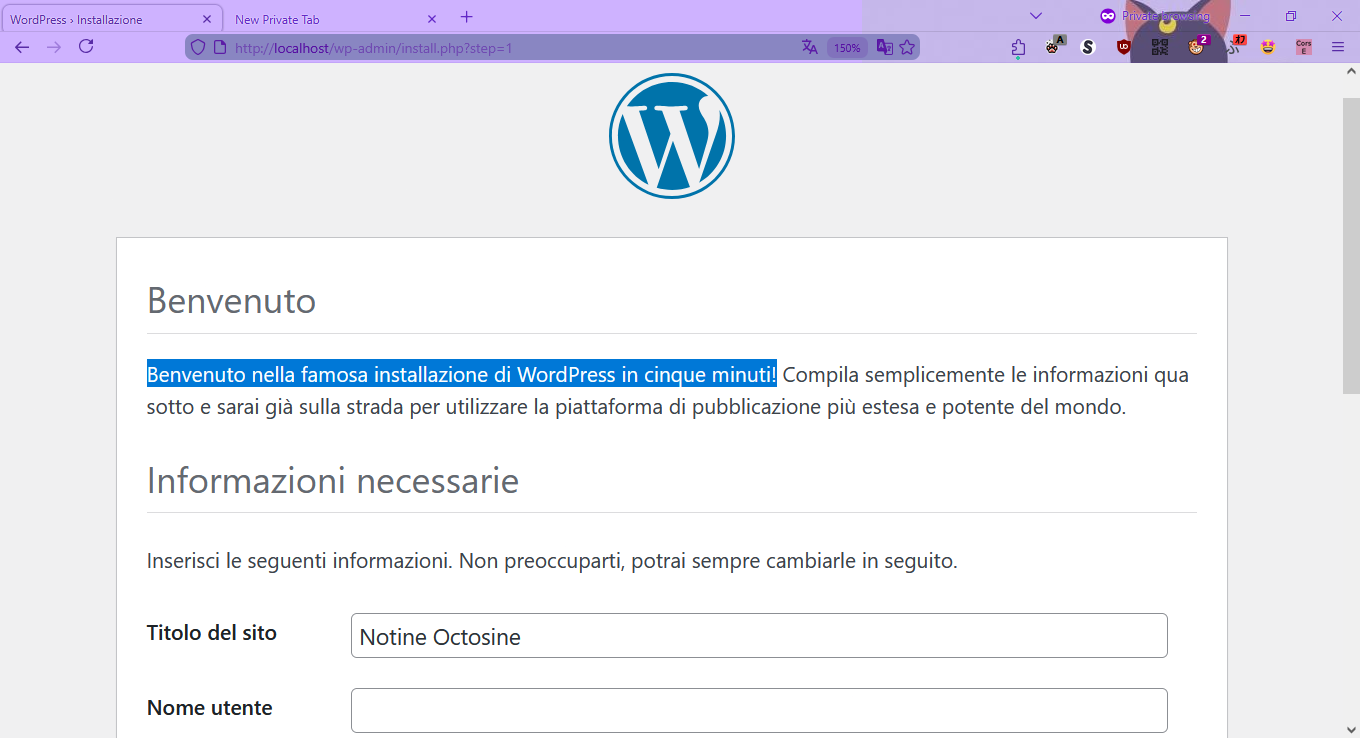The height and width of the screenshot is (738, 1360).
Task: Click inside the Nome utente field
Action: click(x=759, y=710)
